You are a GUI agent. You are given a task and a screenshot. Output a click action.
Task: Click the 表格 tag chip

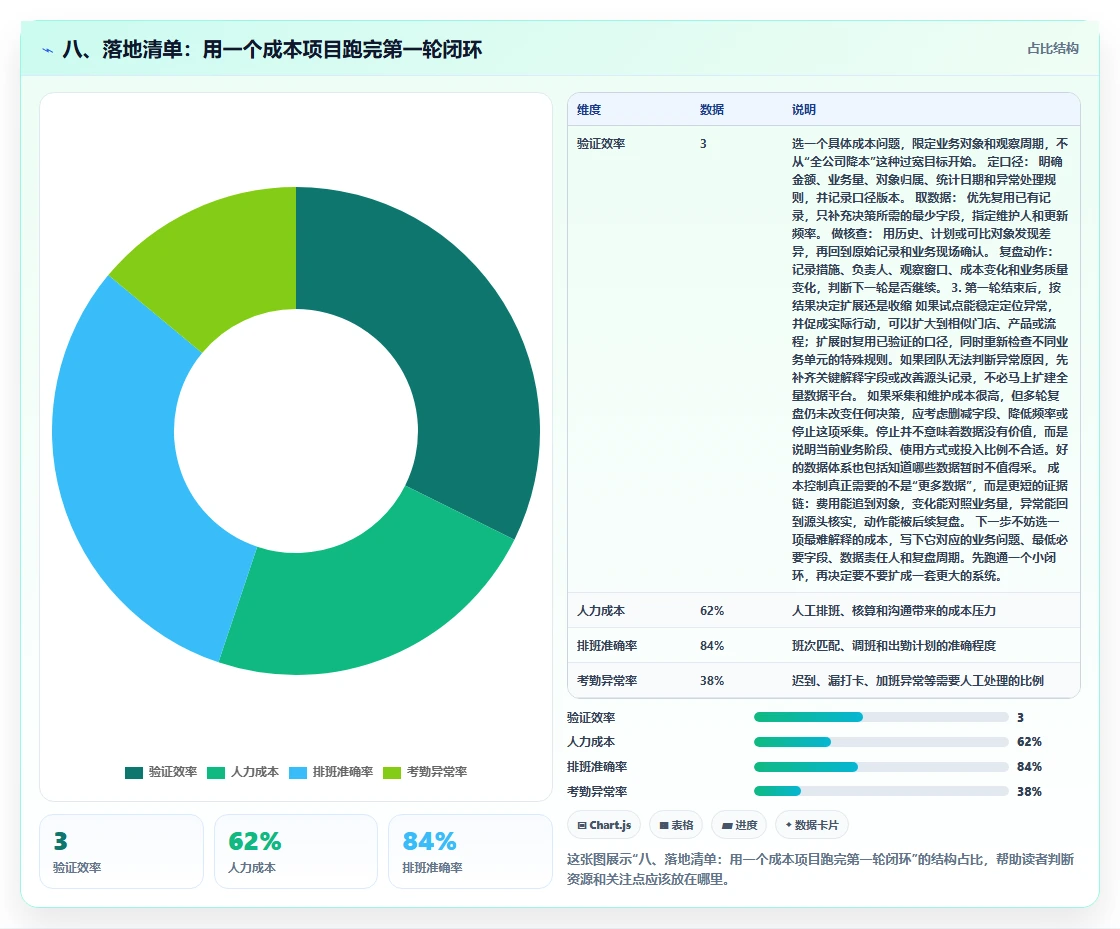coord(676,825)
